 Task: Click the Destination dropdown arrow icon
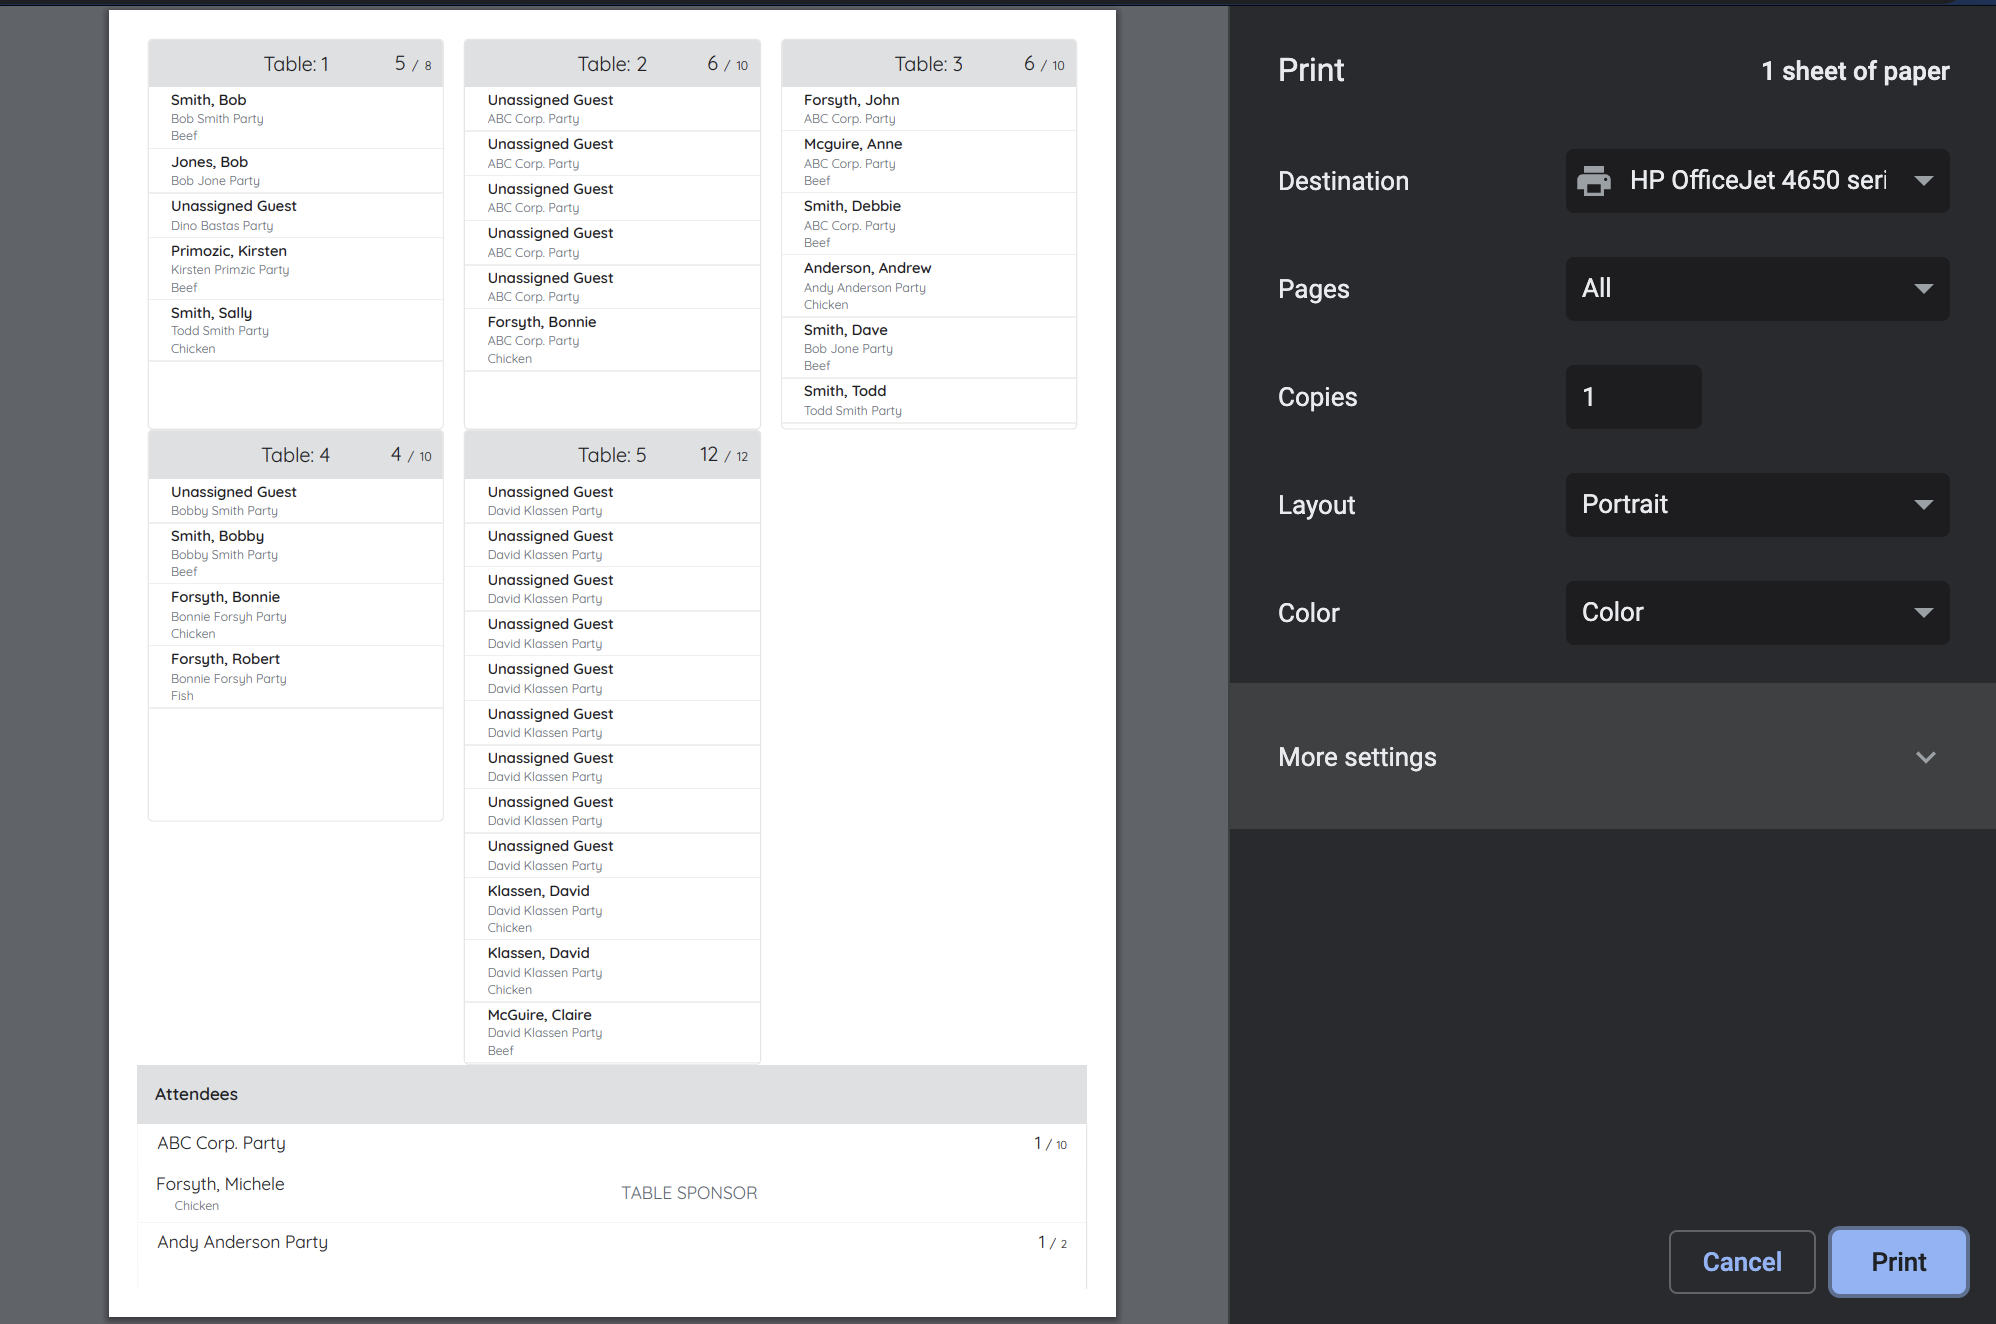1923,181
